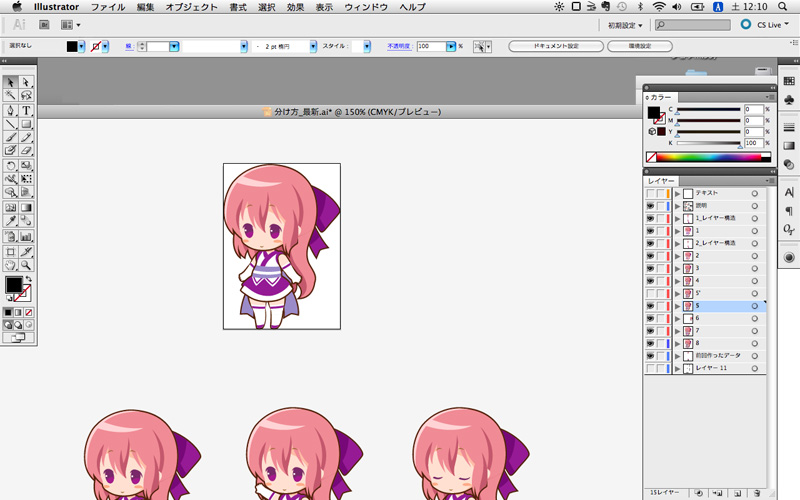
Task: Lock layer 3 using its lock box
Action: 660,268
